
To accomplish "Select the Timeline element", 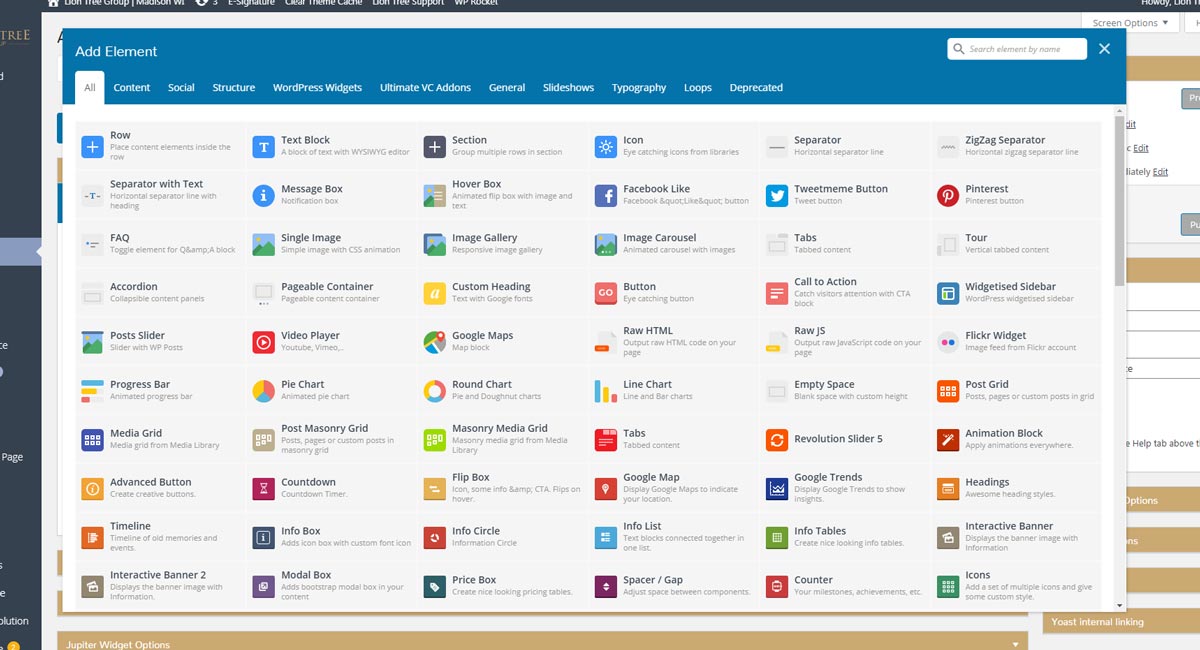I will (159, 537).
